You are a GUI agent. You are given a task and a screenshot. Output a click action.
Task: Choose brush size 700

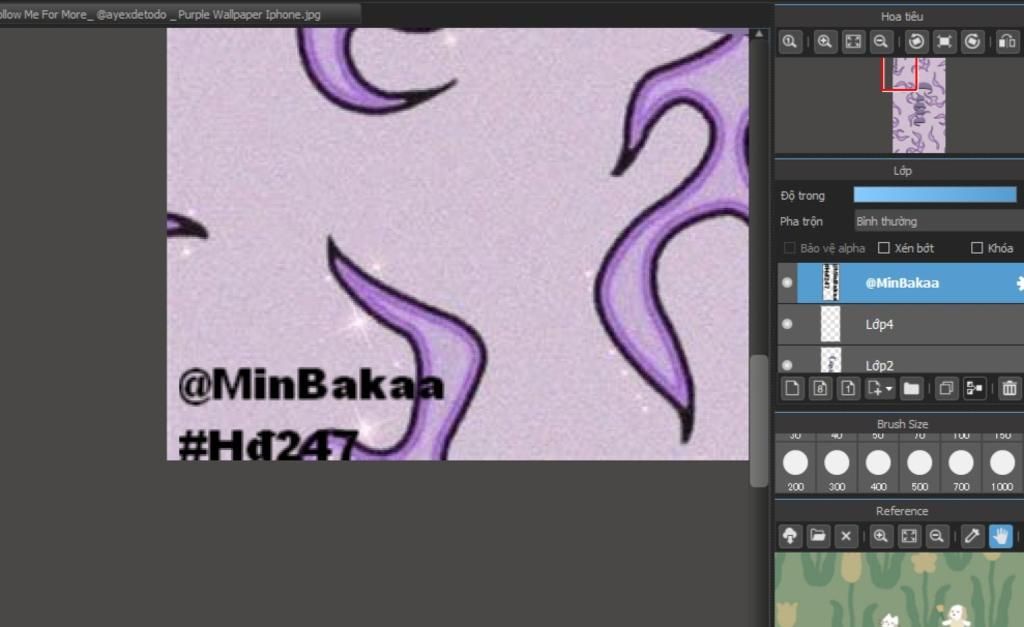[961, 469]
